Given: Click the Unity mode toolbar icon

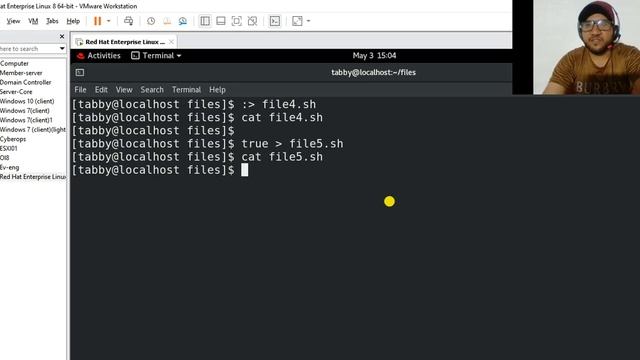Looking at the screenshot, I should click(x=252, y=21).
